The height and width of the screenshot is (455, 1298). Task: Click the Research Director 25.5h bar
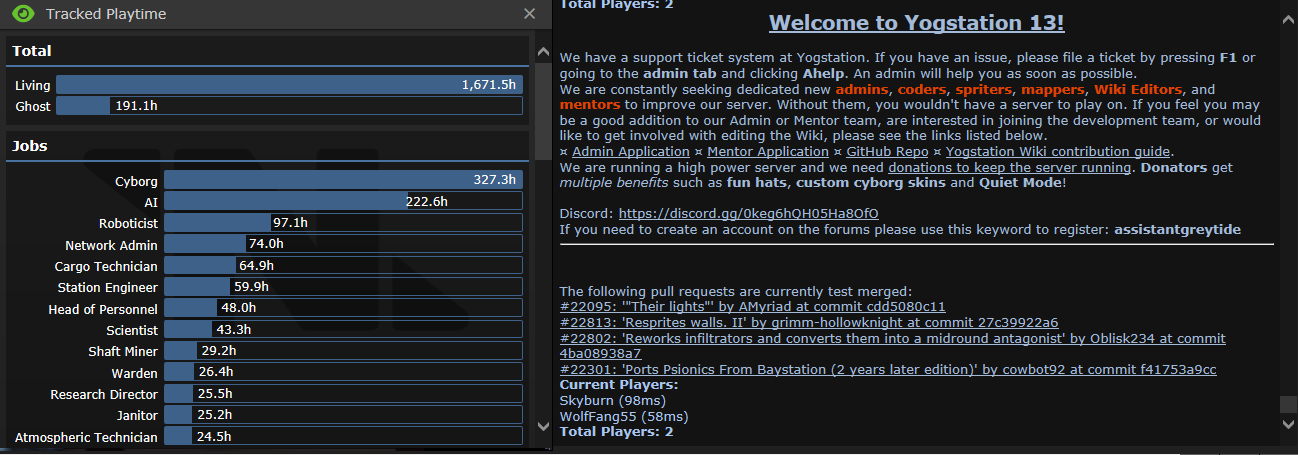click(x=343, y=394)
